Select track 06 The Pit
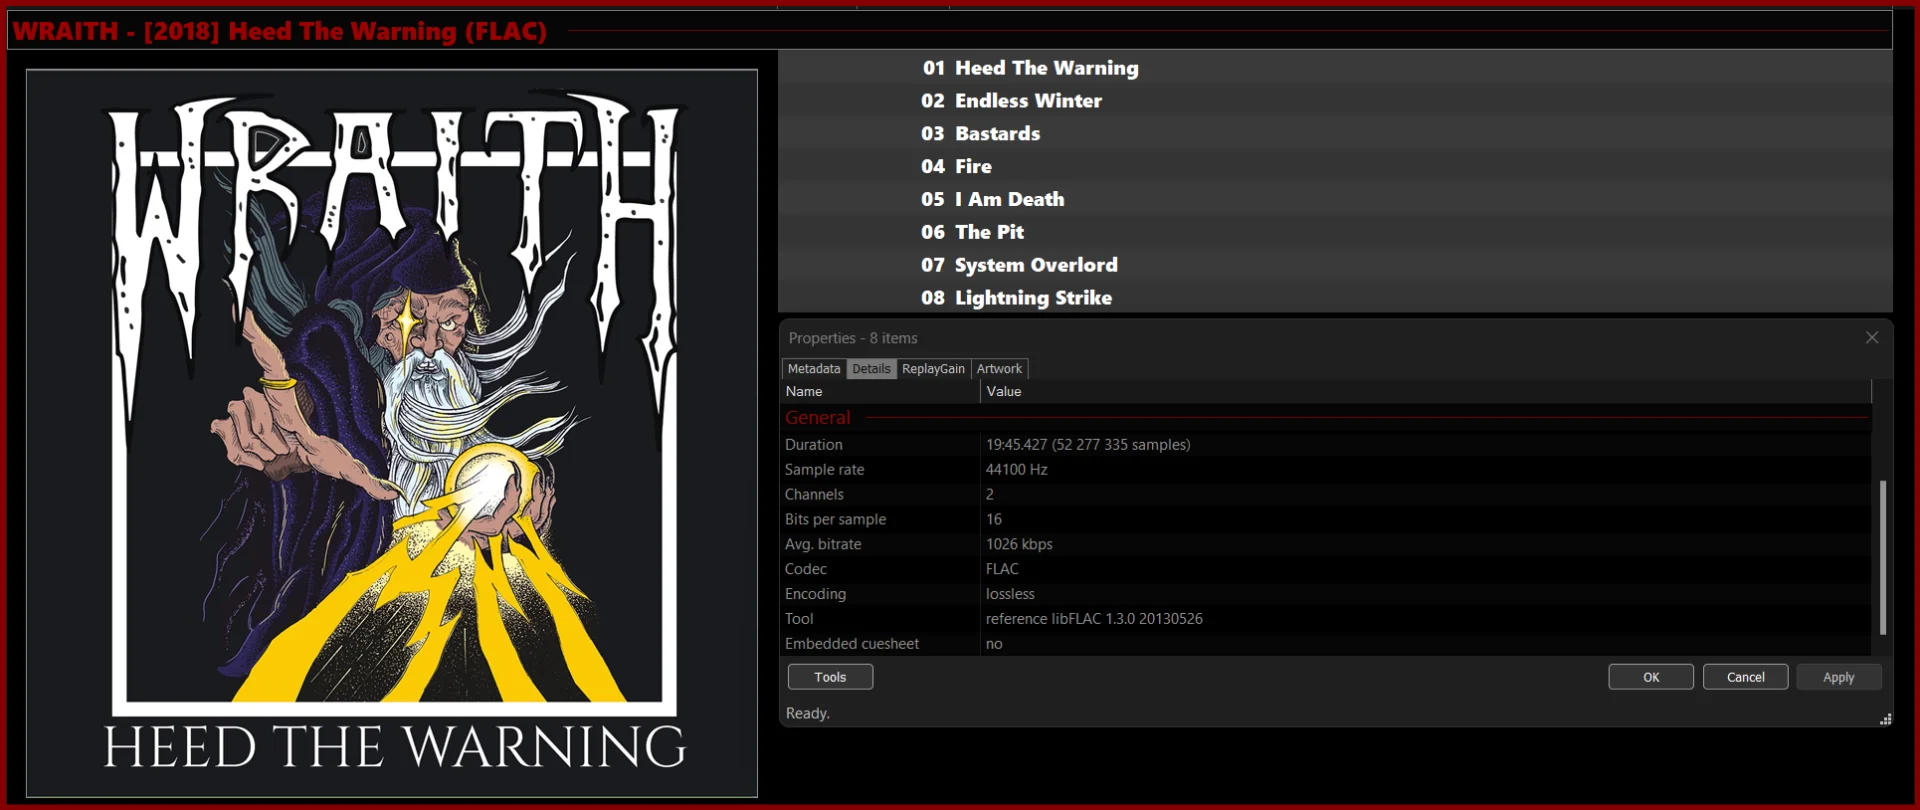 pos(1335,232)
